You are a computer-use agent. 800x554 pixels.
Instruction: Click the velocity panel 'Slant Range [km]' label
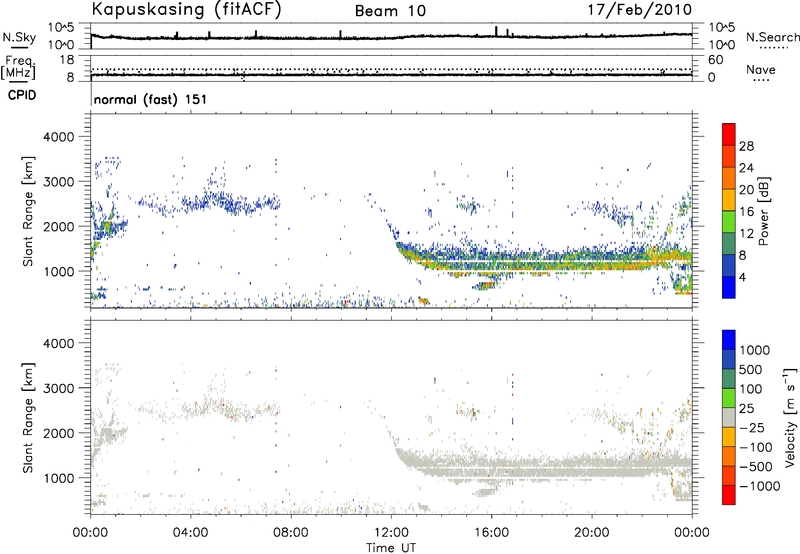pyautogui.click(x=28, y=417)
